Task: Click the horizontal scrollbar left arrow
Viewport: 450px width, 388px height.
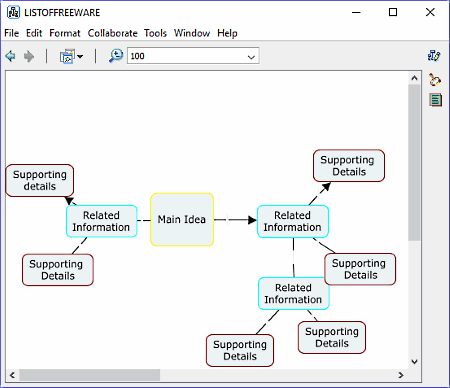Action: 12,375
